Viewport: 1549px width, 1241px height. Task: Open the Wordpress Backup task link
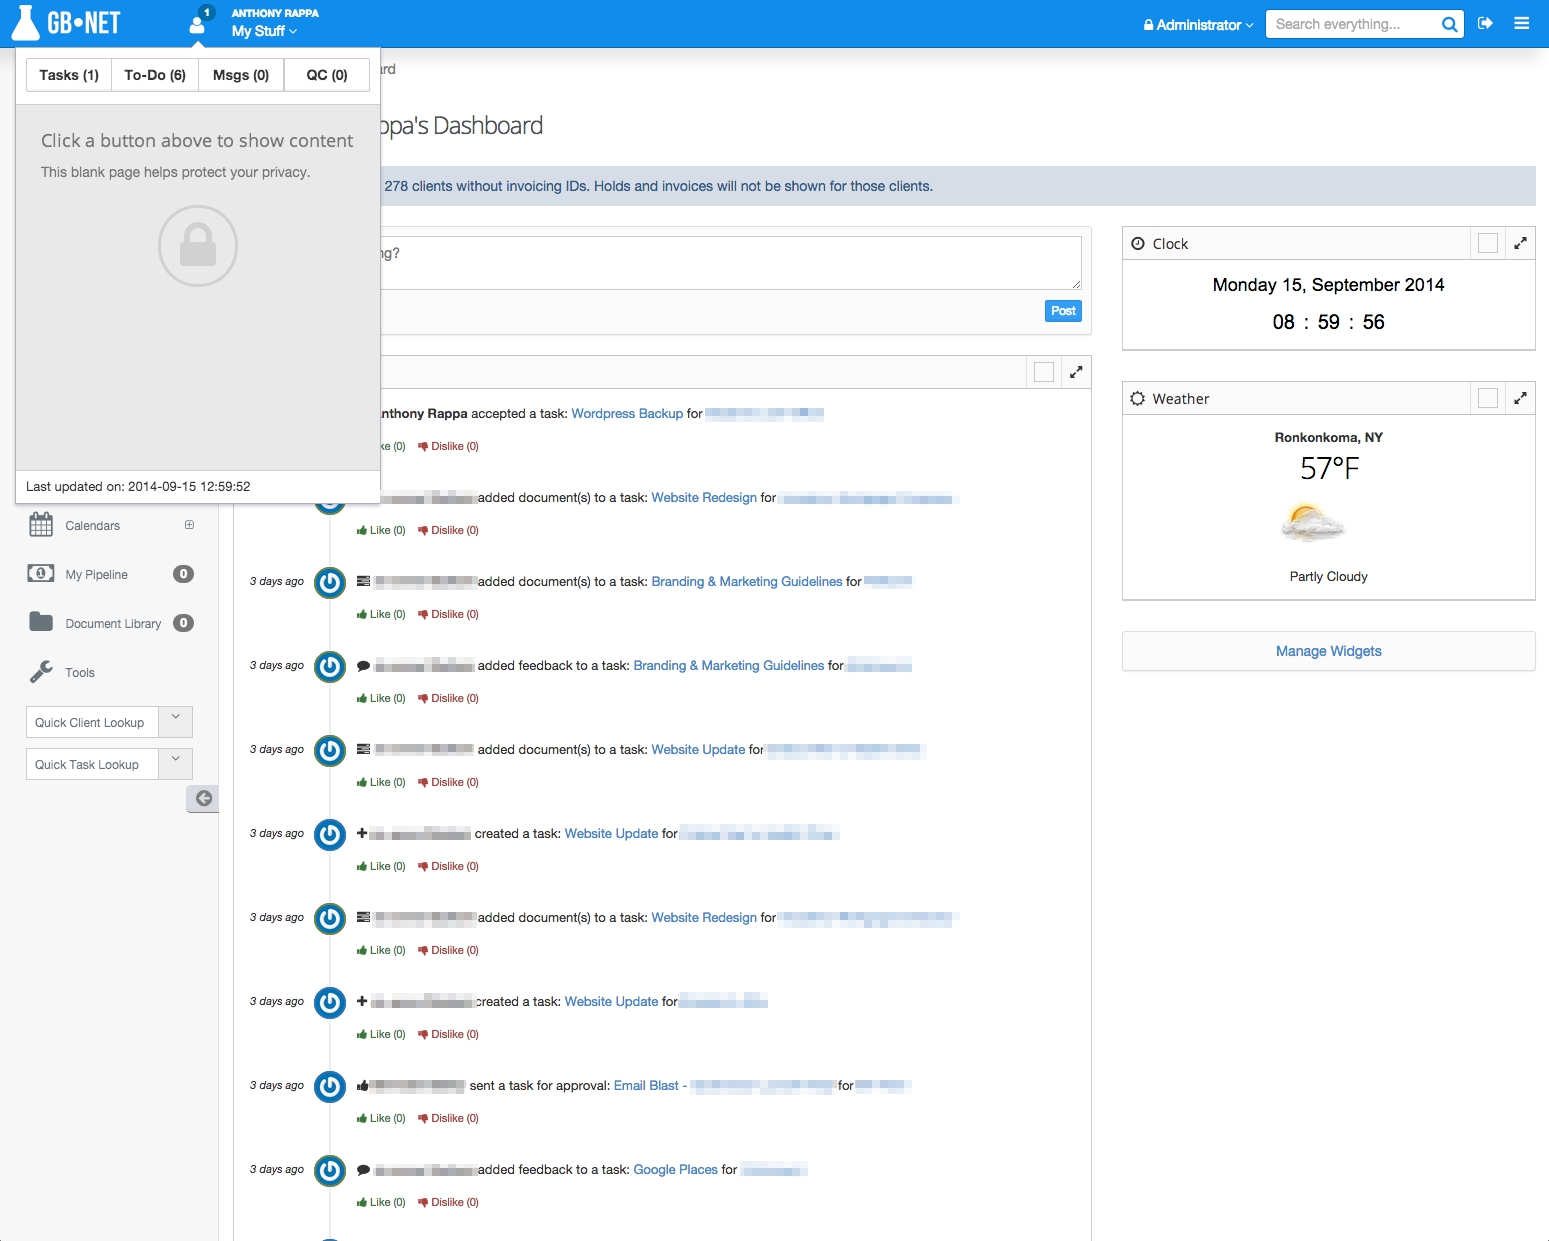pyautogui.click(x=627, y=413)
